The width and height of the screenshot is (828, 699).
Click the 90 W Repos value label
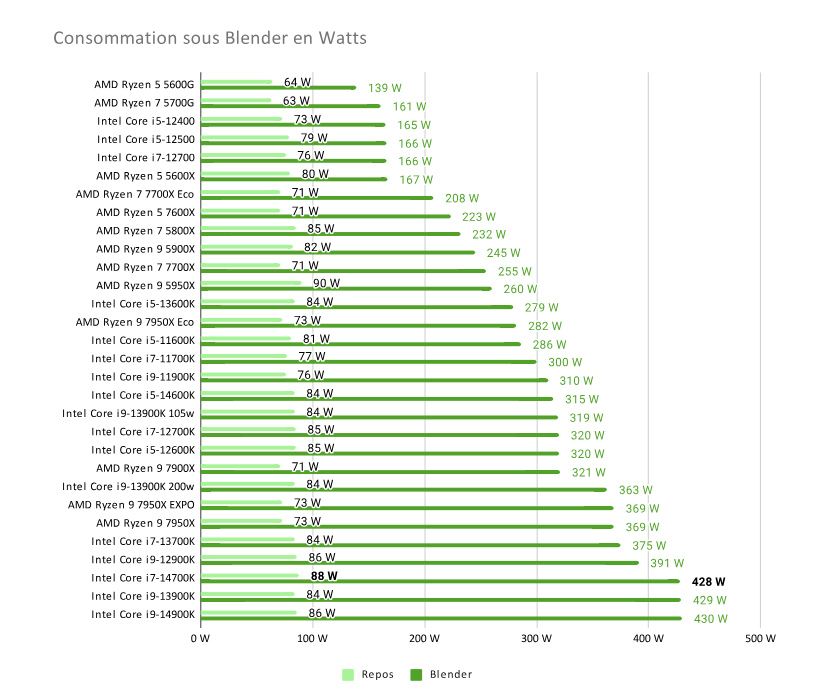326,283
